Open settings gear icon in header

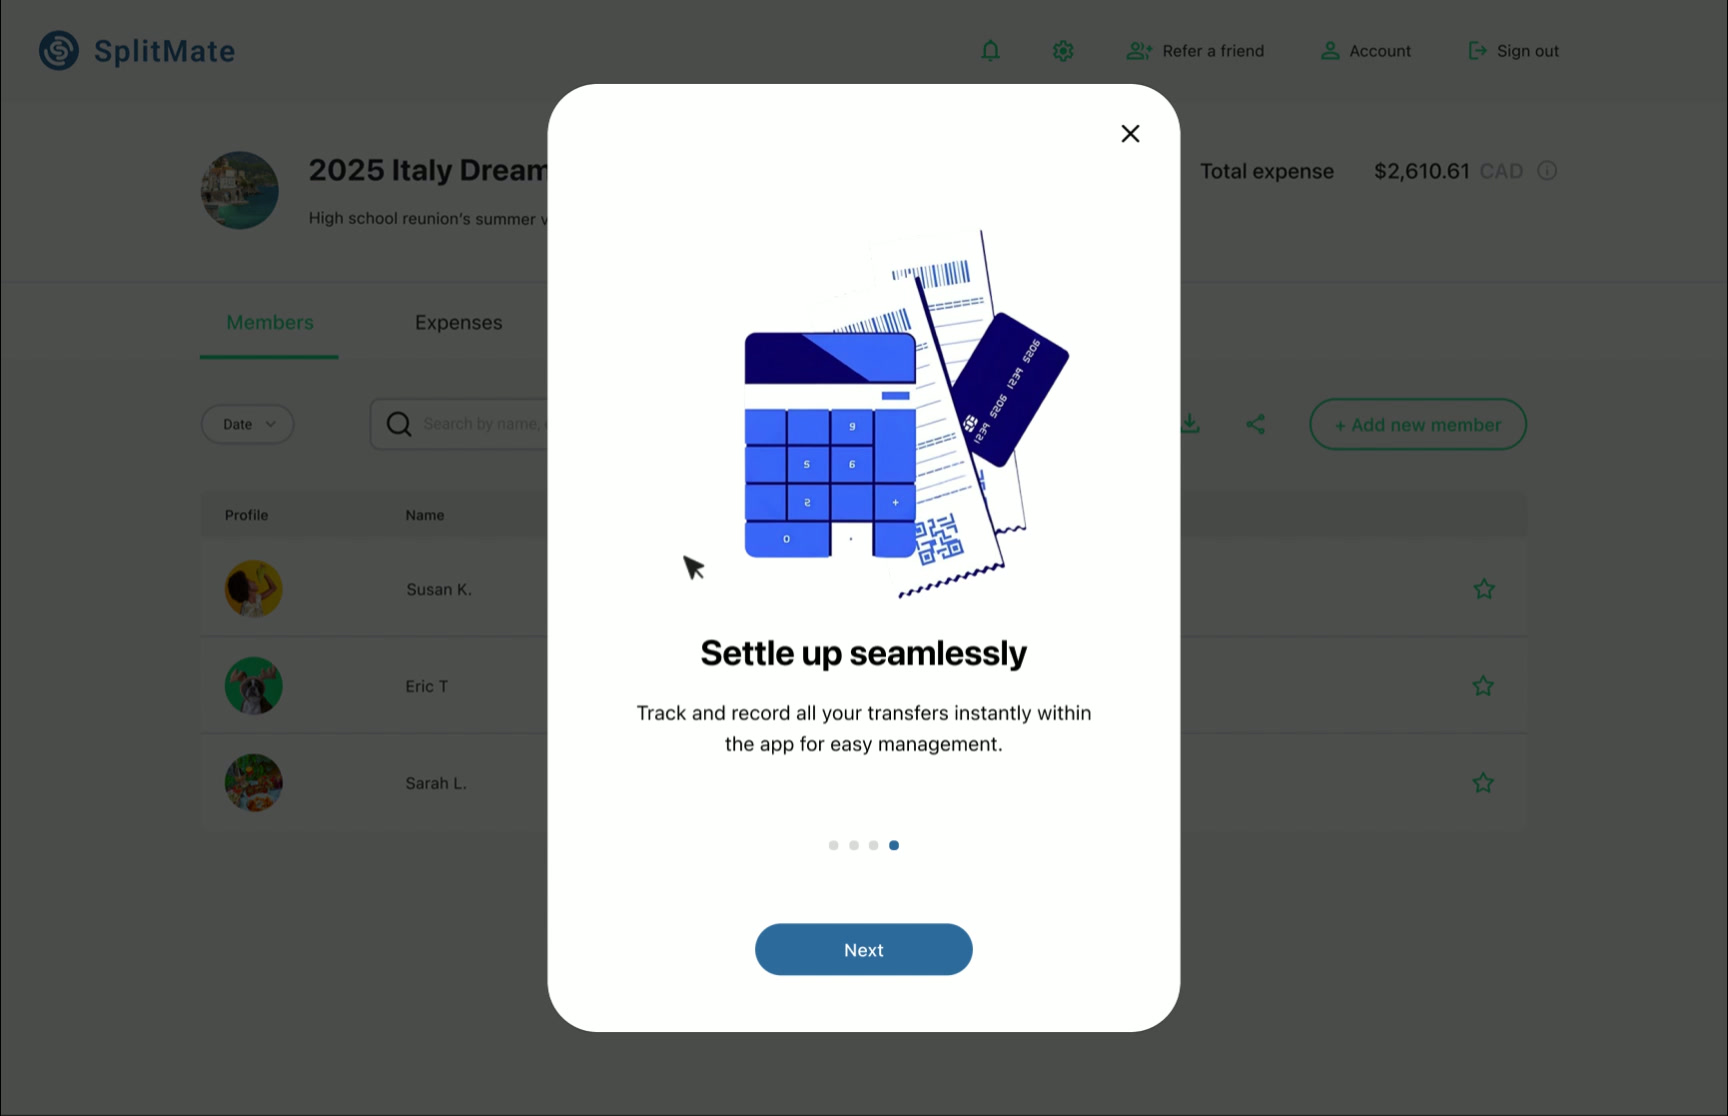click(1063, 51)
